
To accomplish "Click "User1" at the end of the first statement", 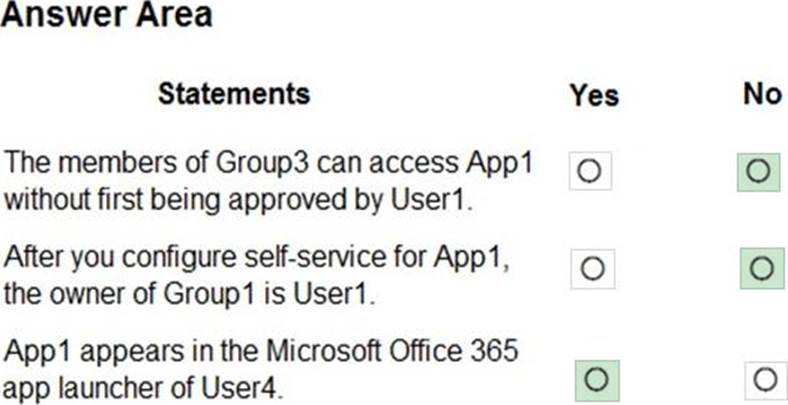I will click(x=430, y=198).
